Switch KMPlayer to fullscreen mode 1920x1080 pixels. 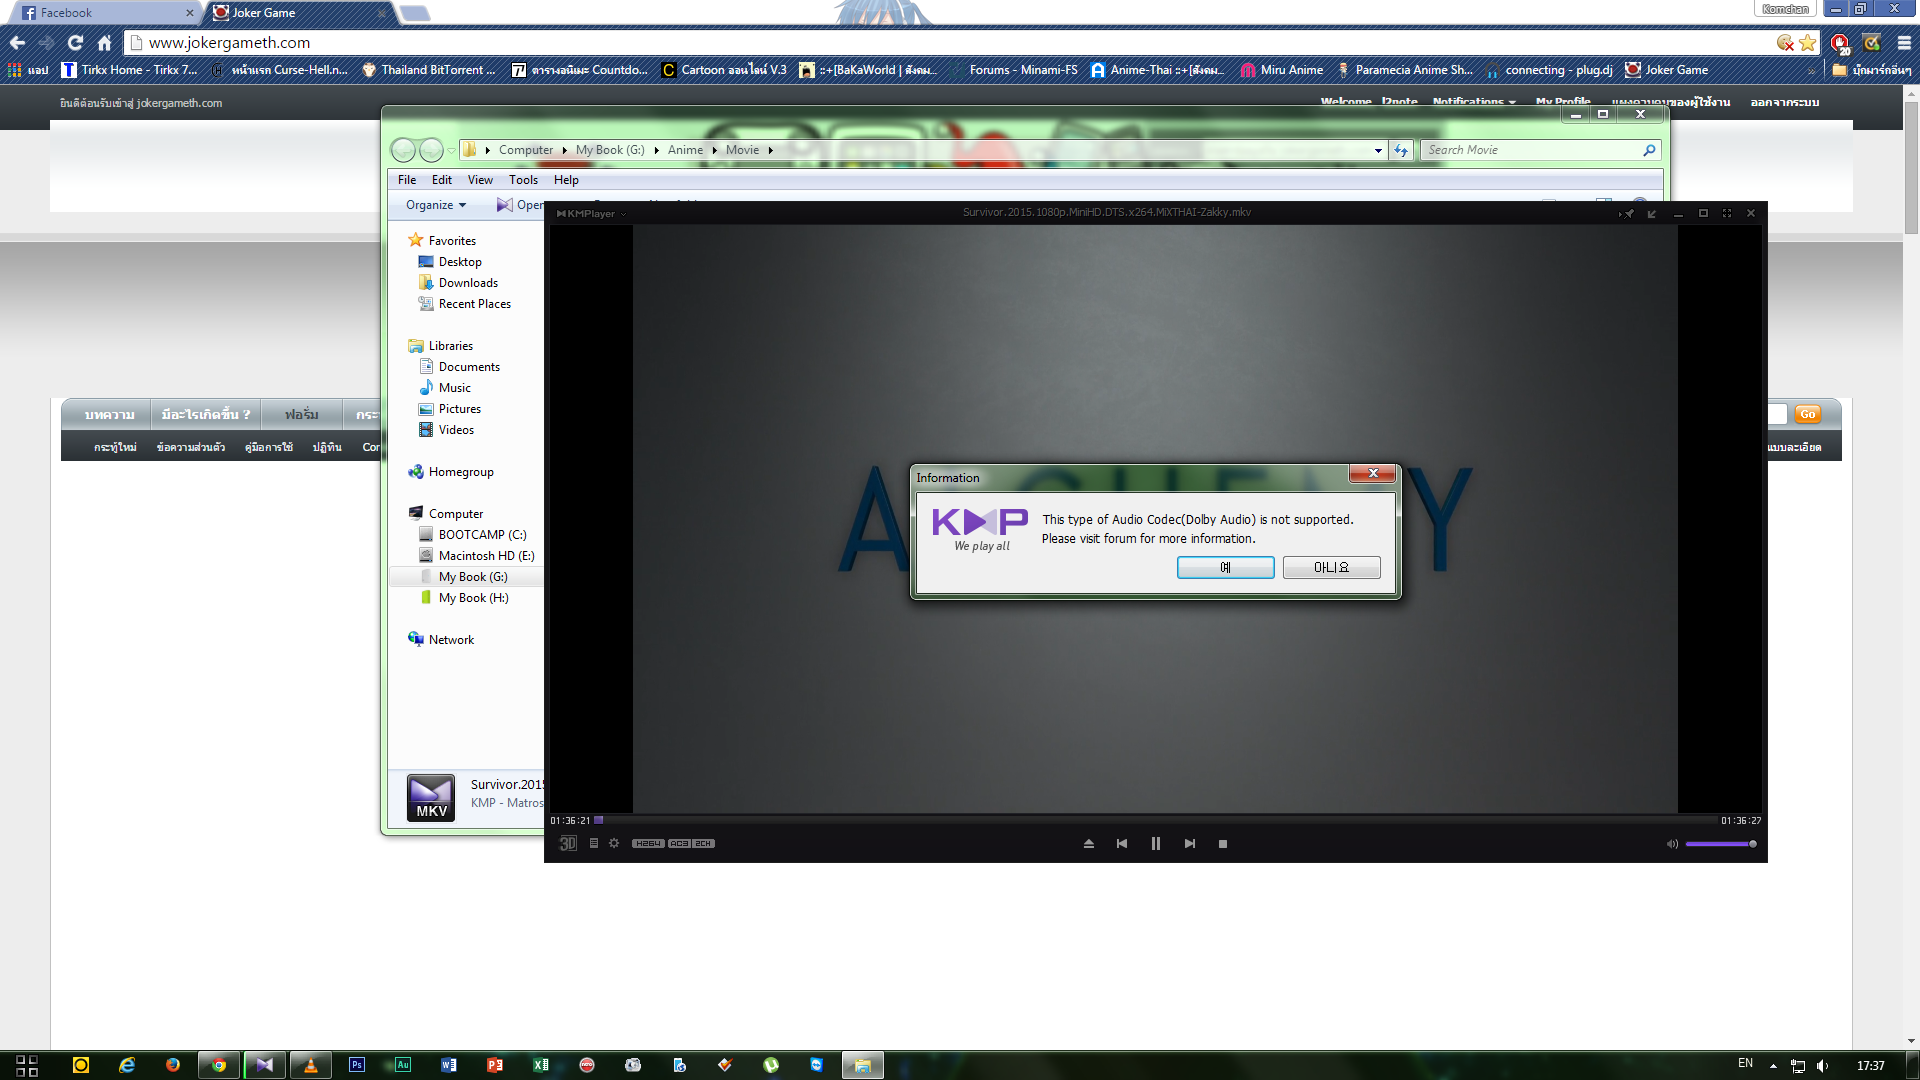(1727, 213)
